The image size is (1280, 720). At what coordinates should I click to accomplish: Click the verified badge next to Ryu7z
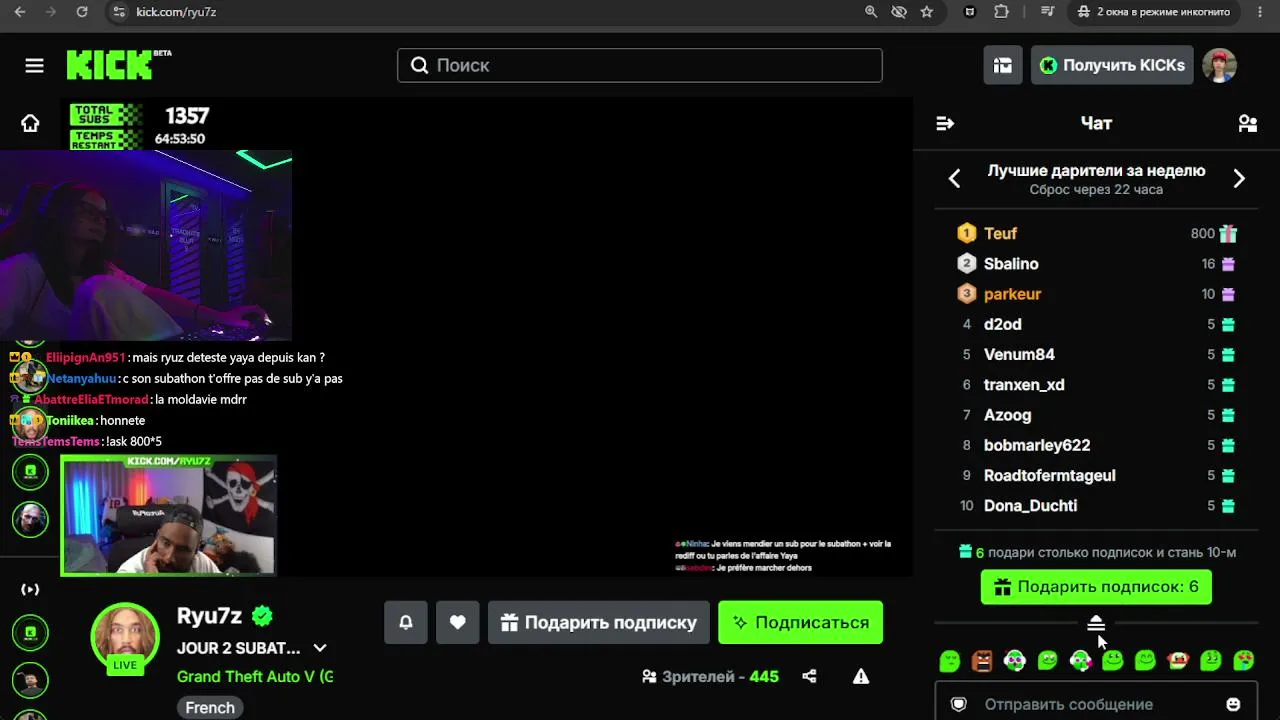pyautogui.click(x=263, y=616)
